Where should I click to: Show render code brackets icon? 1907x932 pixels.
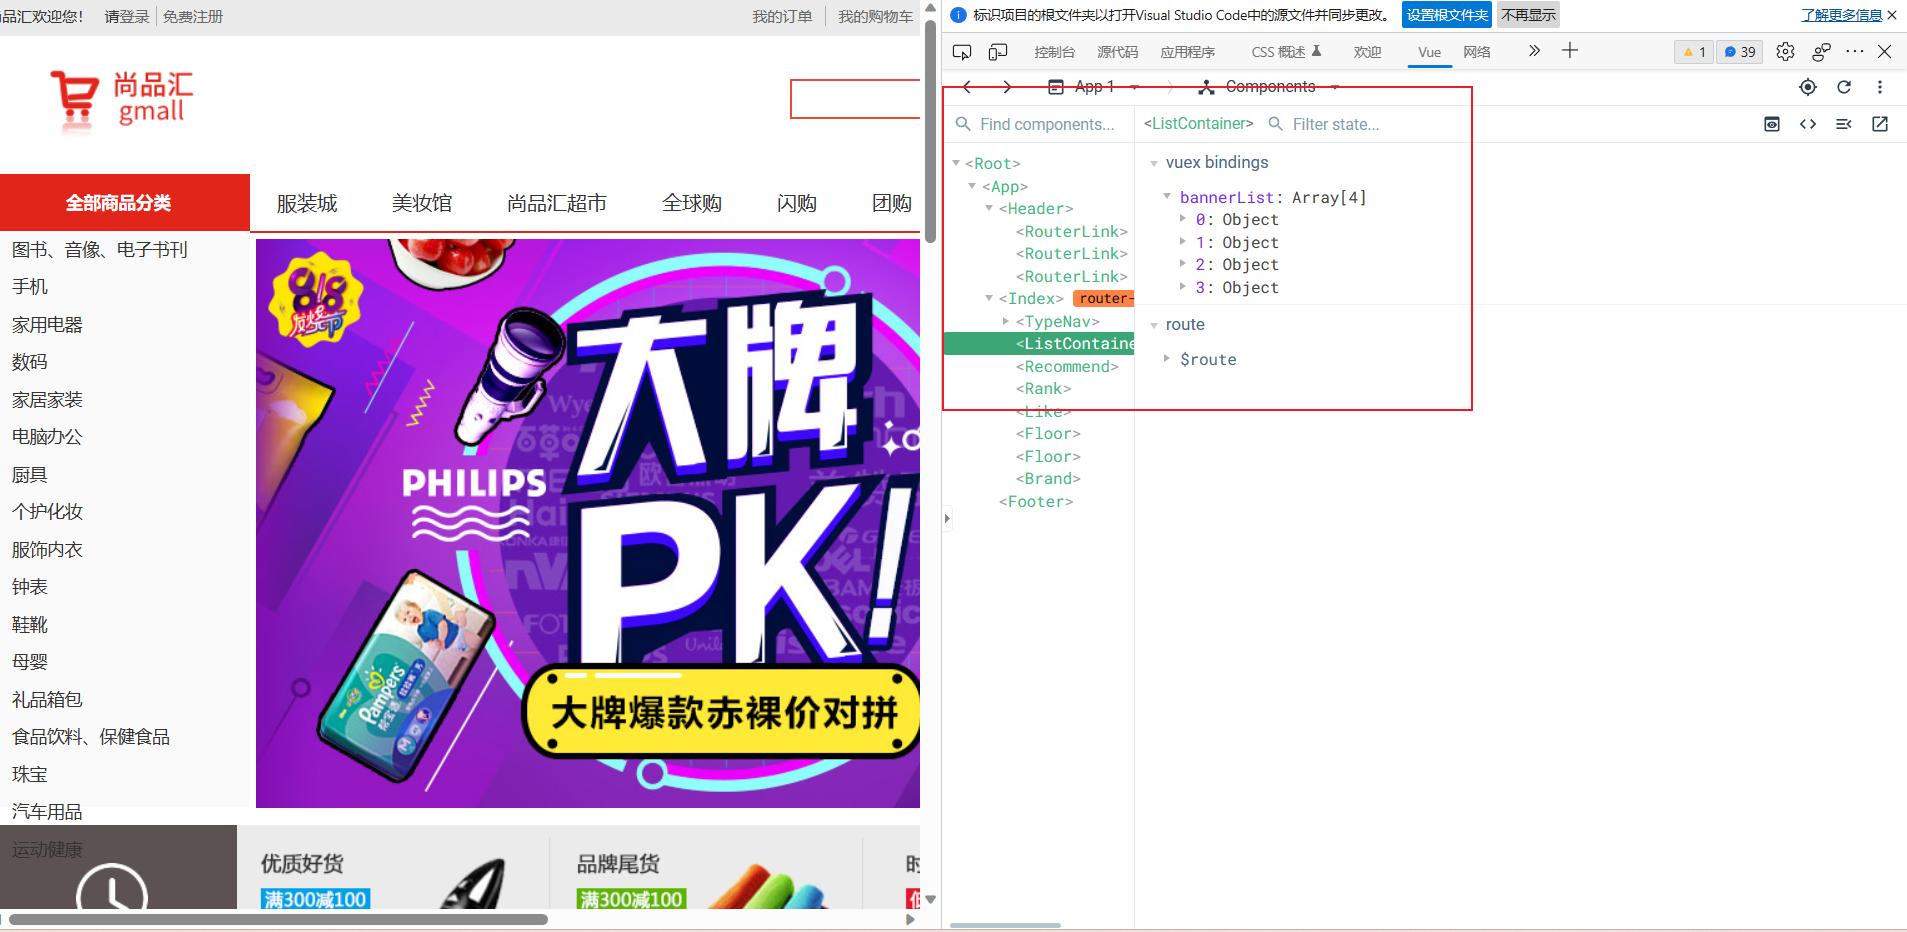(1808, 124)
